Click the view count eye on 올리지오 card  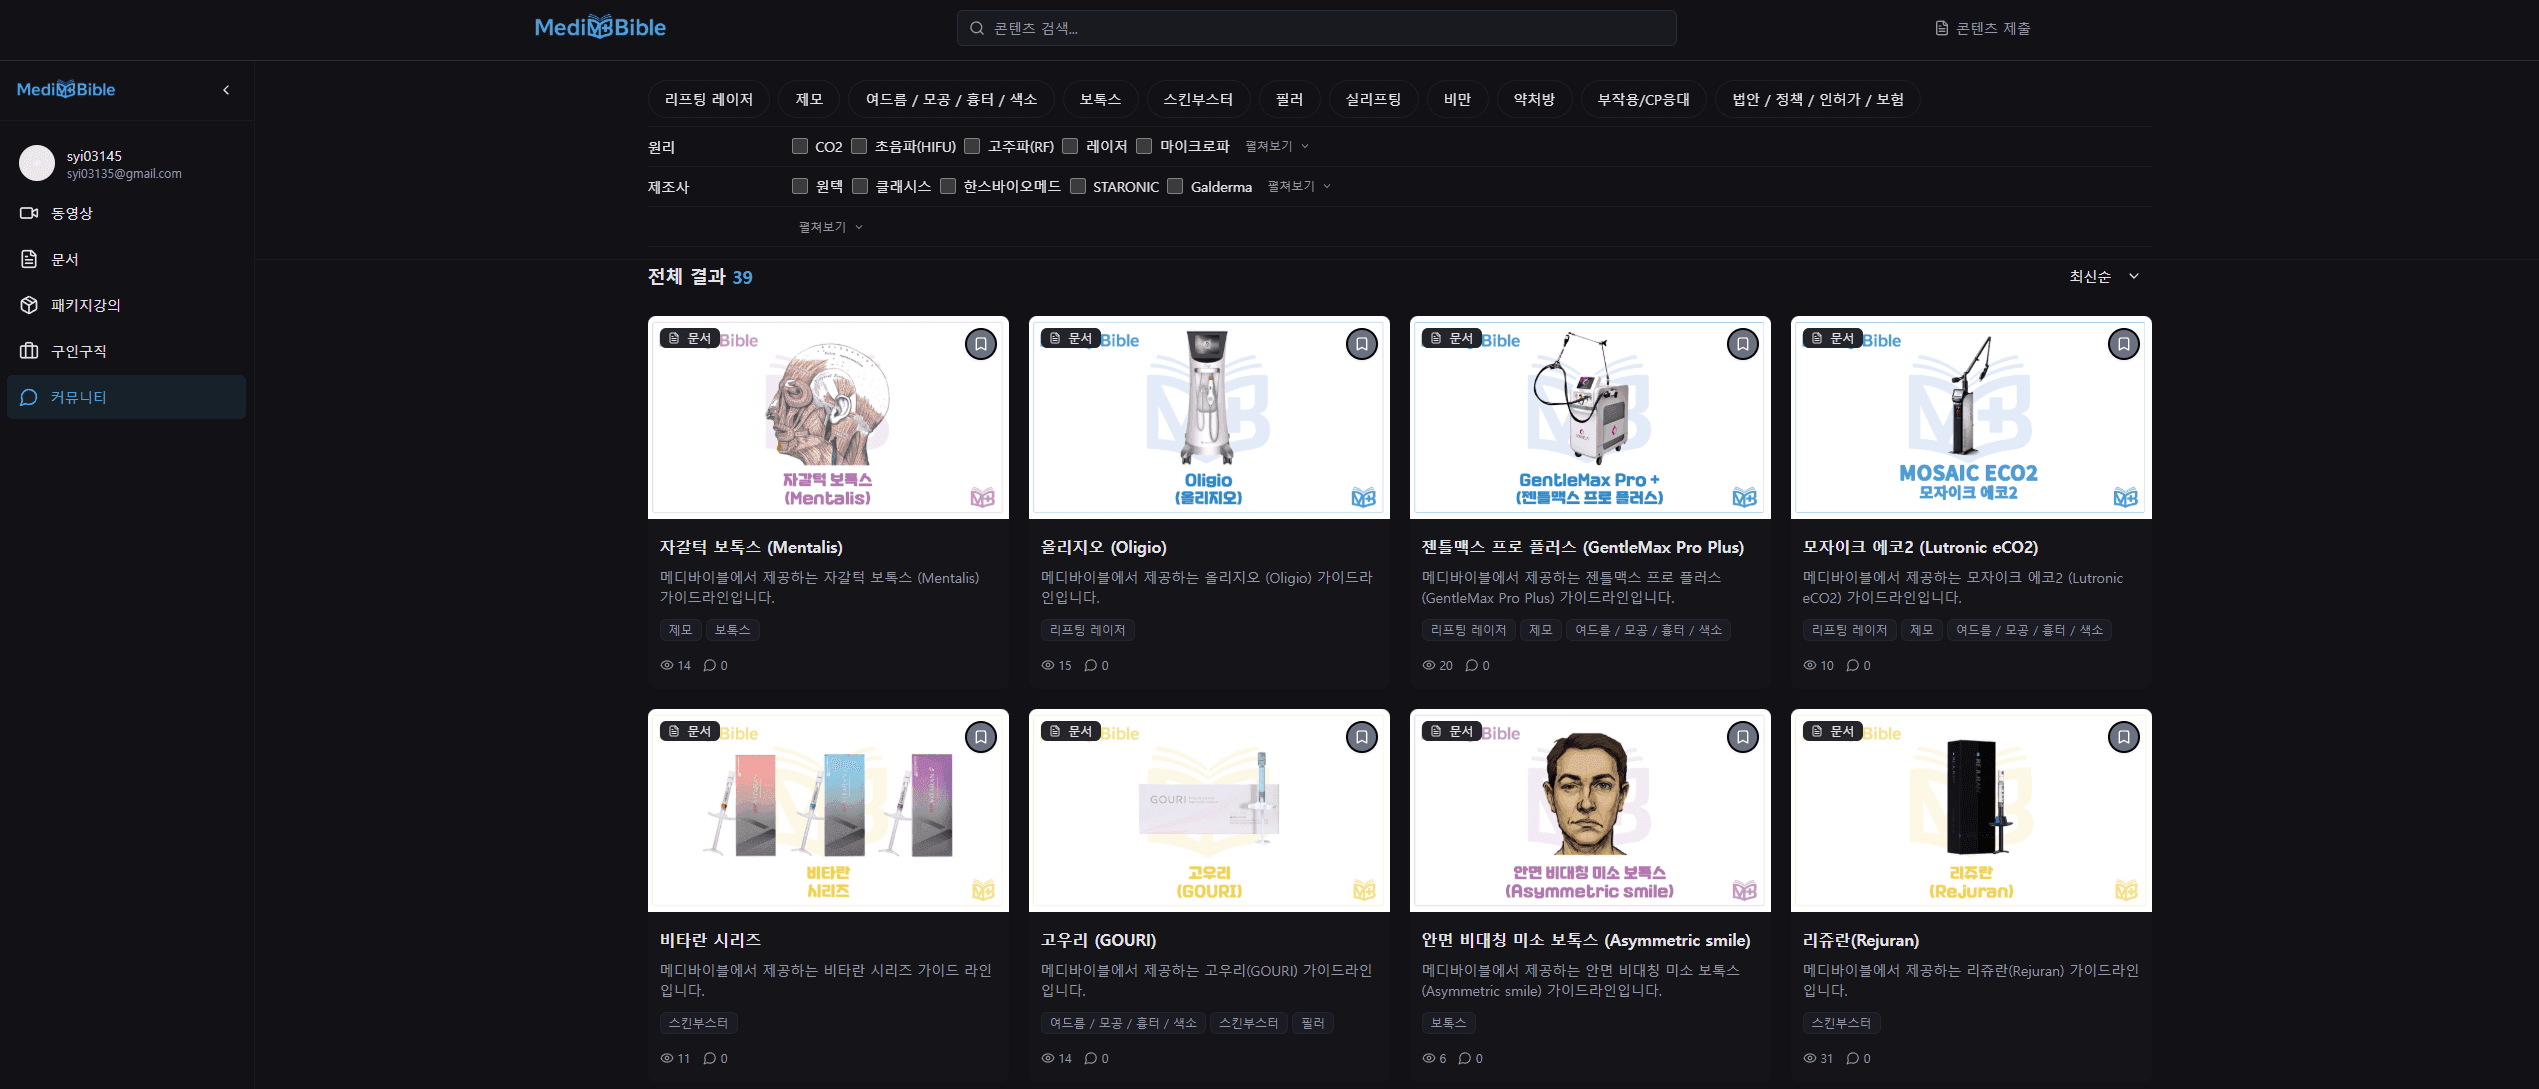1048,665
